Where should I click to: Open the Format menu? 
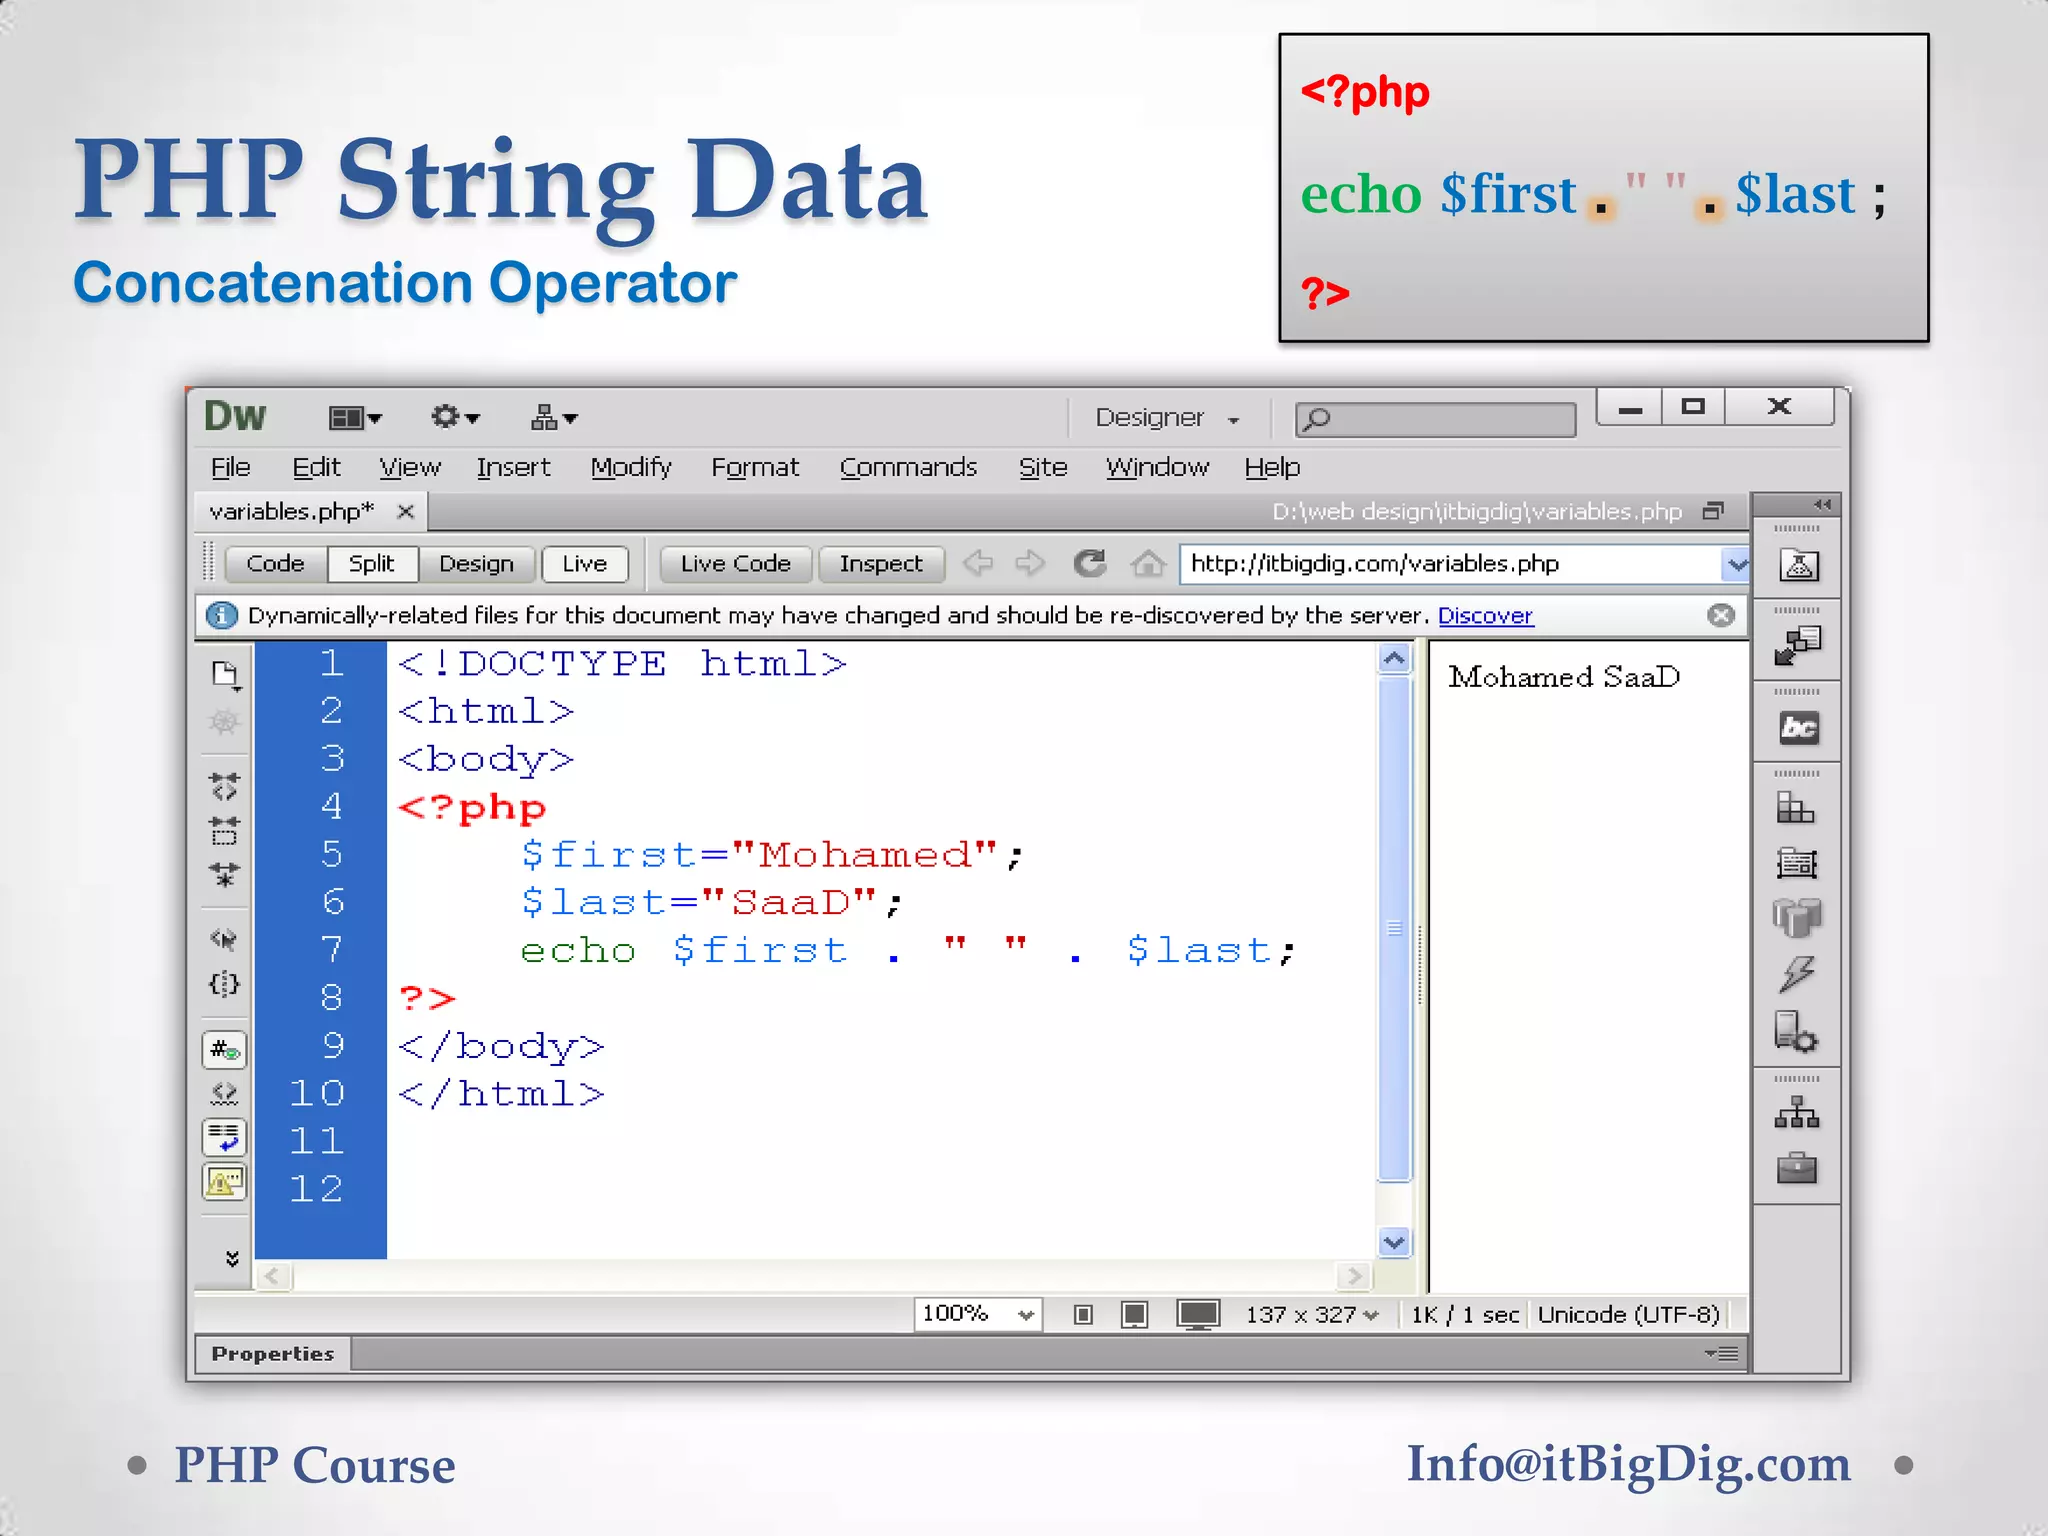tap(755, 467)
